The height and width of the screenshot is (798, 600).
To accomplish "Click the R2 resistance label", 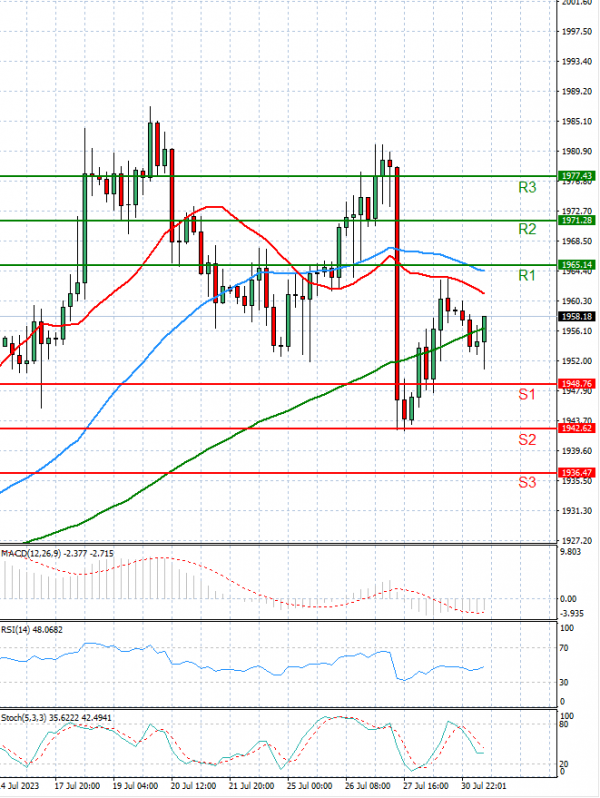I will (527, 230).
